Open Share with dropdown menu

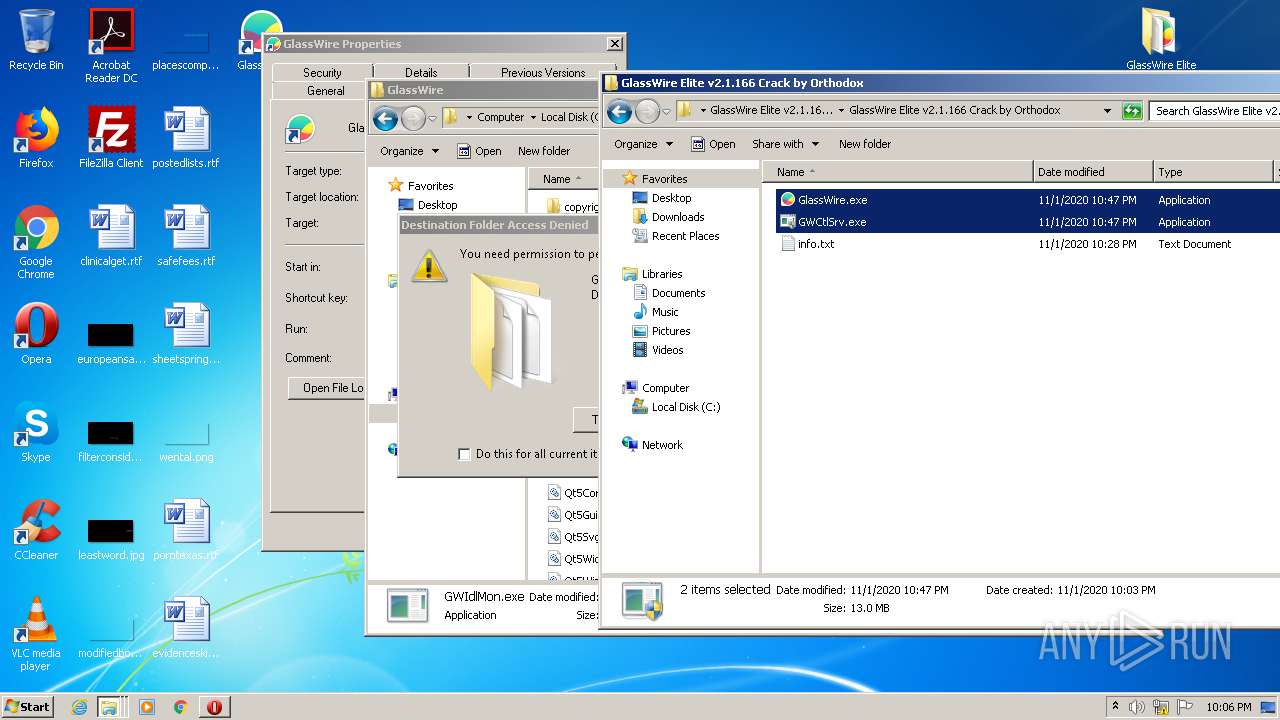click(785, 144)
